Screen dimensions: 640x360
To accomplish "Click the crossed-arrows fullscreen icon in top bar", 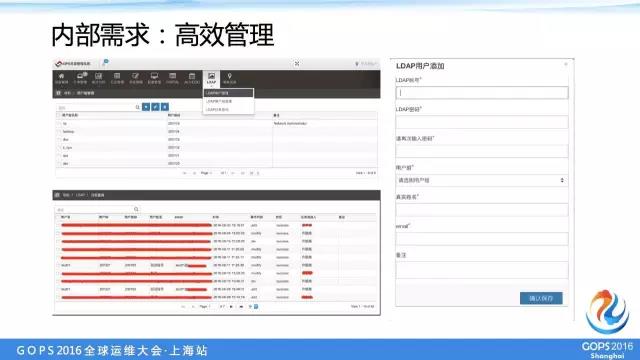I will point(297,64).
